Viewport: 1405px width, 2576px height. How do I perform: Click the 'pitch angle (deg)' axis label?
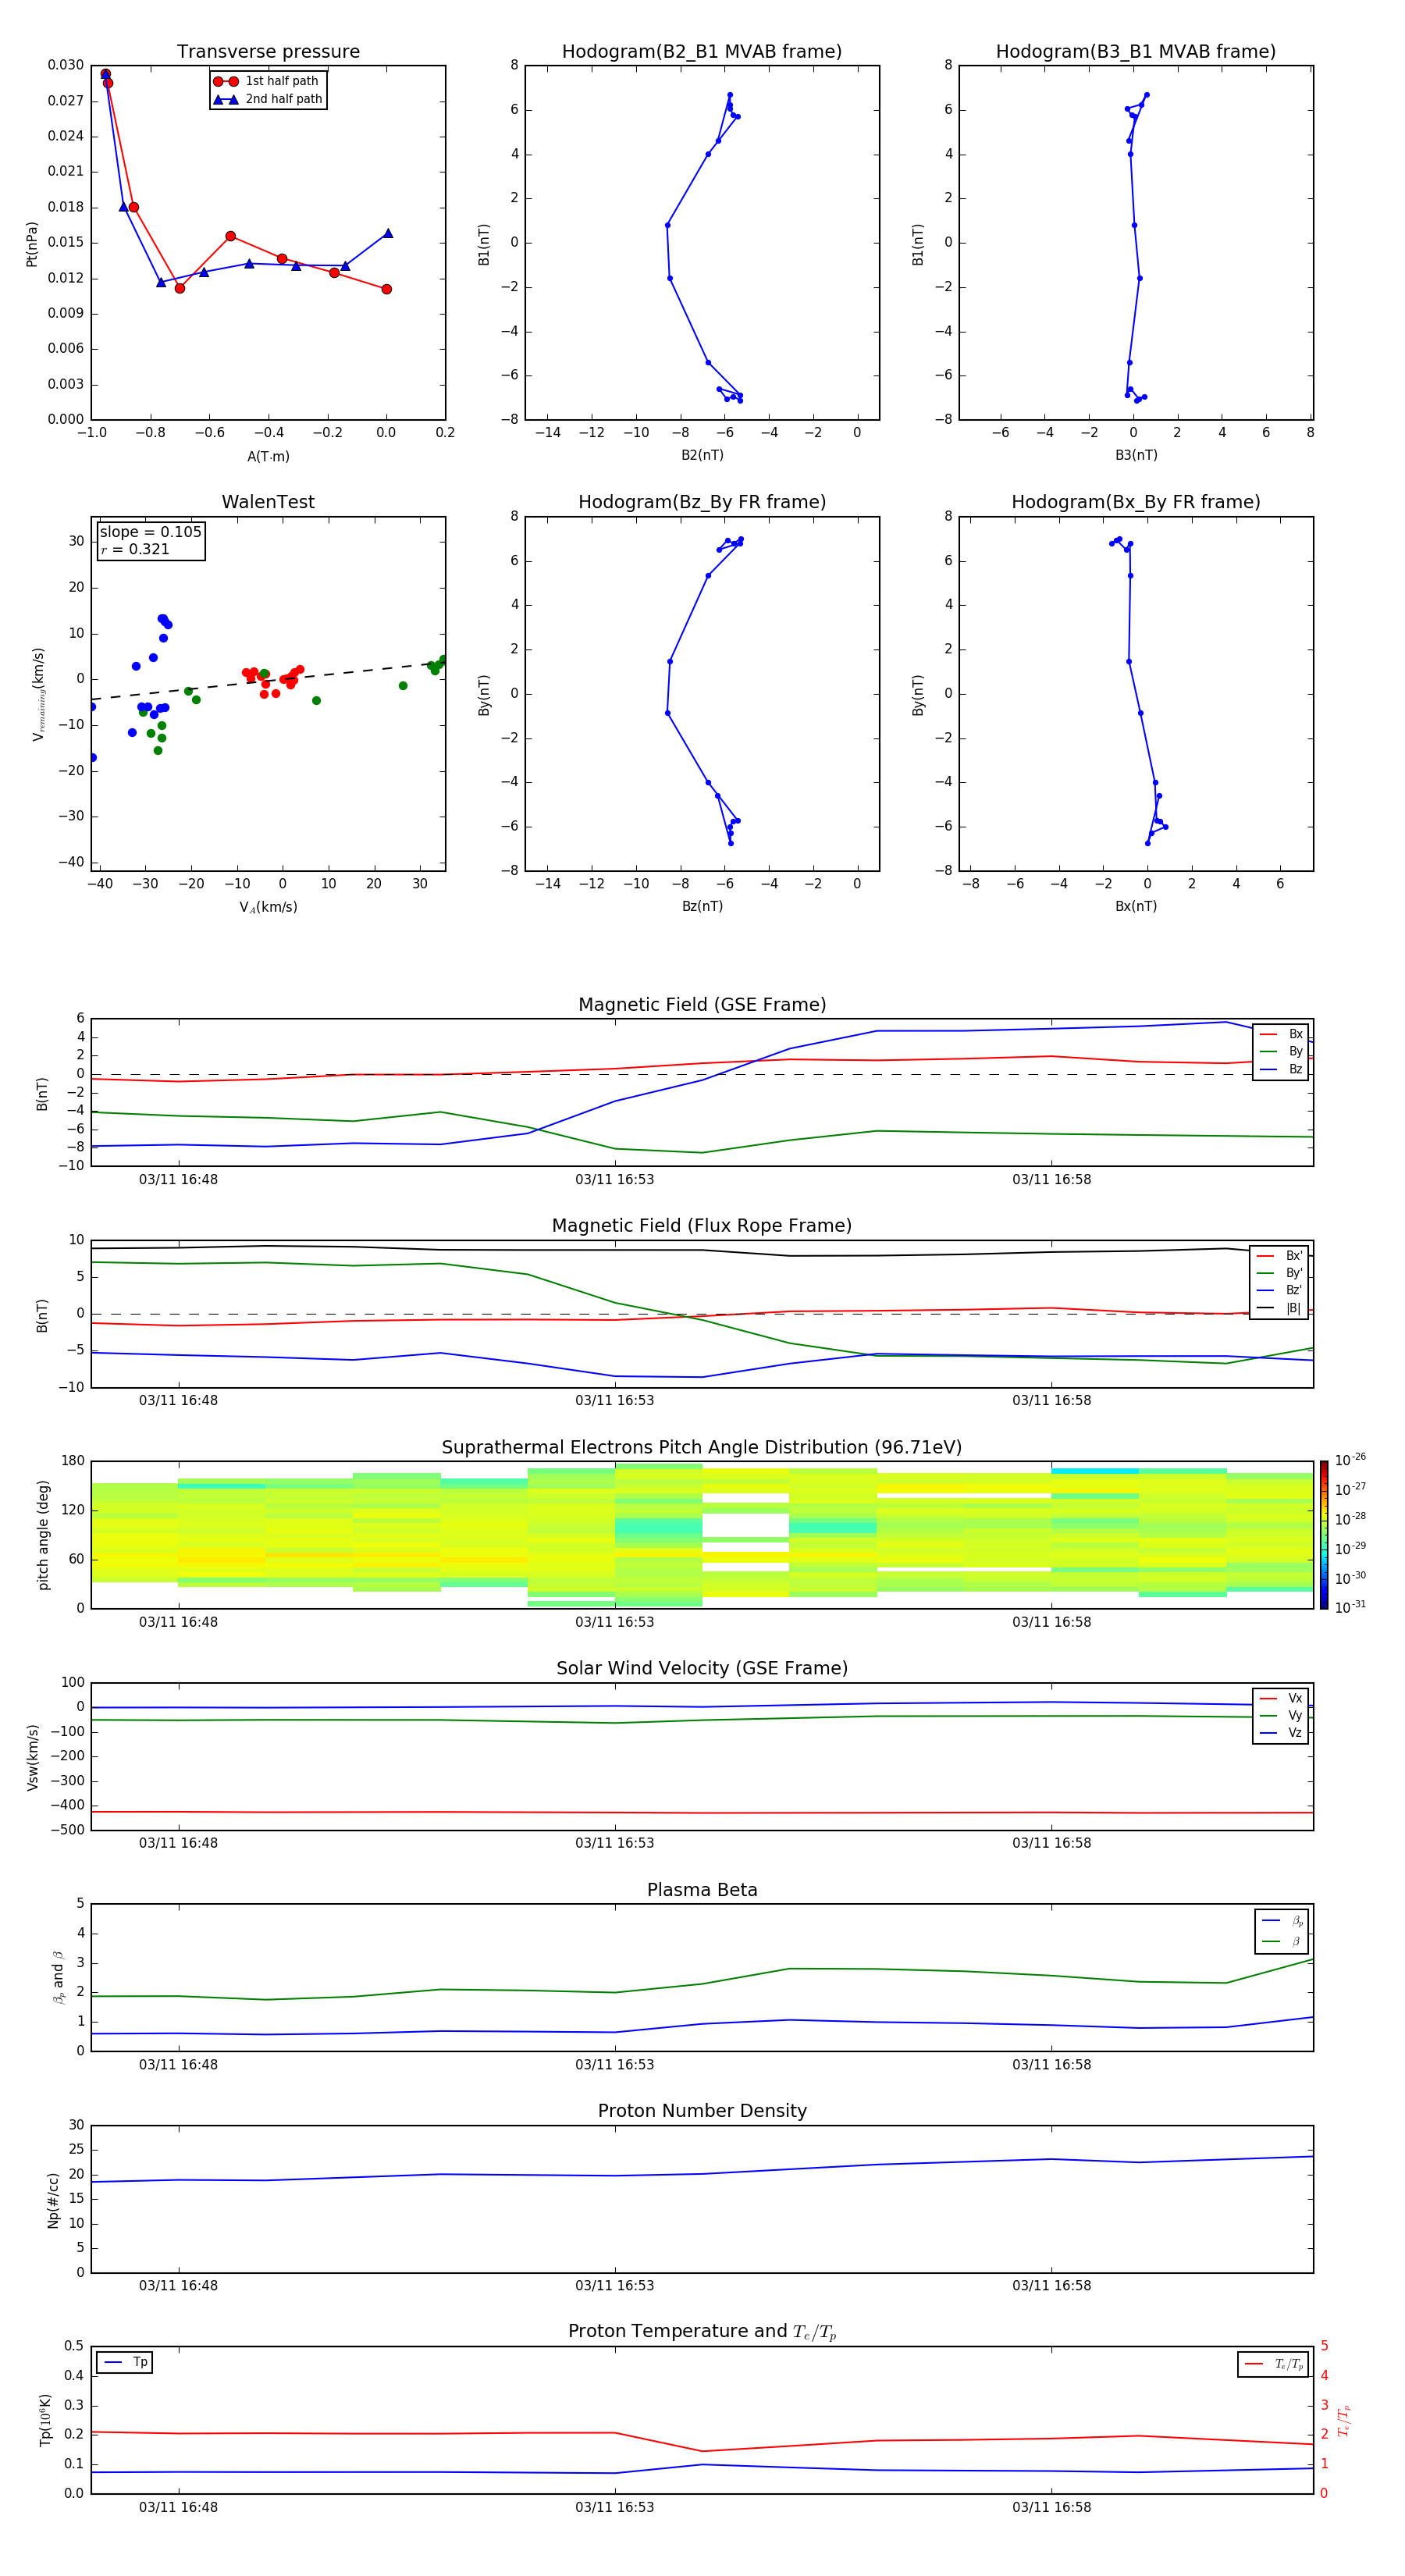click(43, 1535)
